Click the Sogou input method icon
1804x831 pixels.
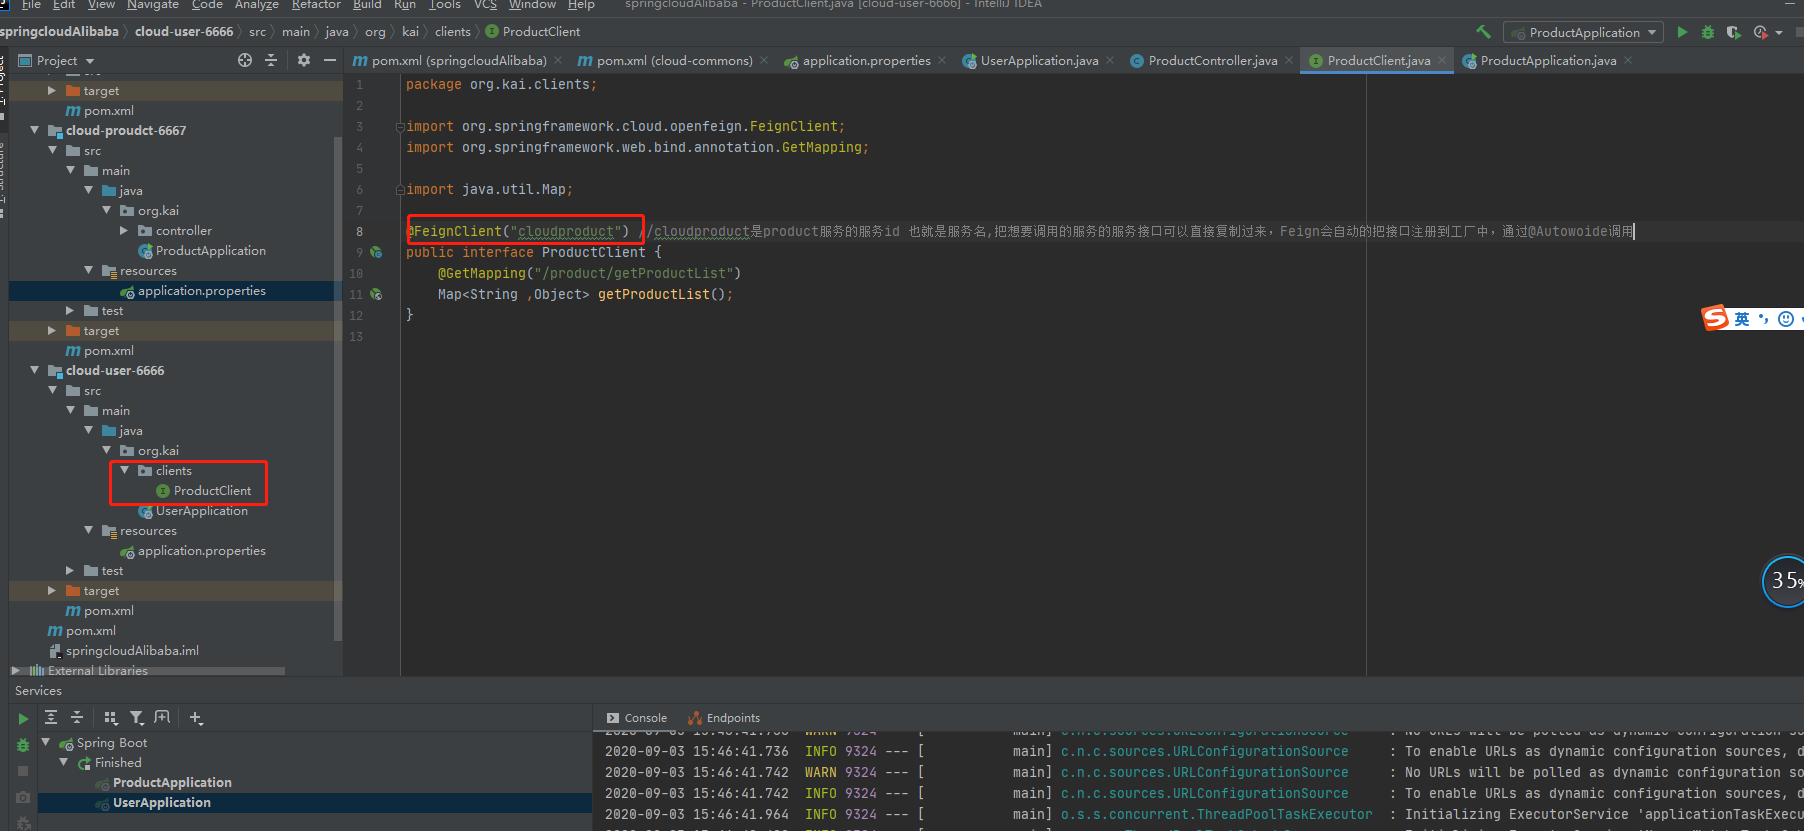point(1715,318)
